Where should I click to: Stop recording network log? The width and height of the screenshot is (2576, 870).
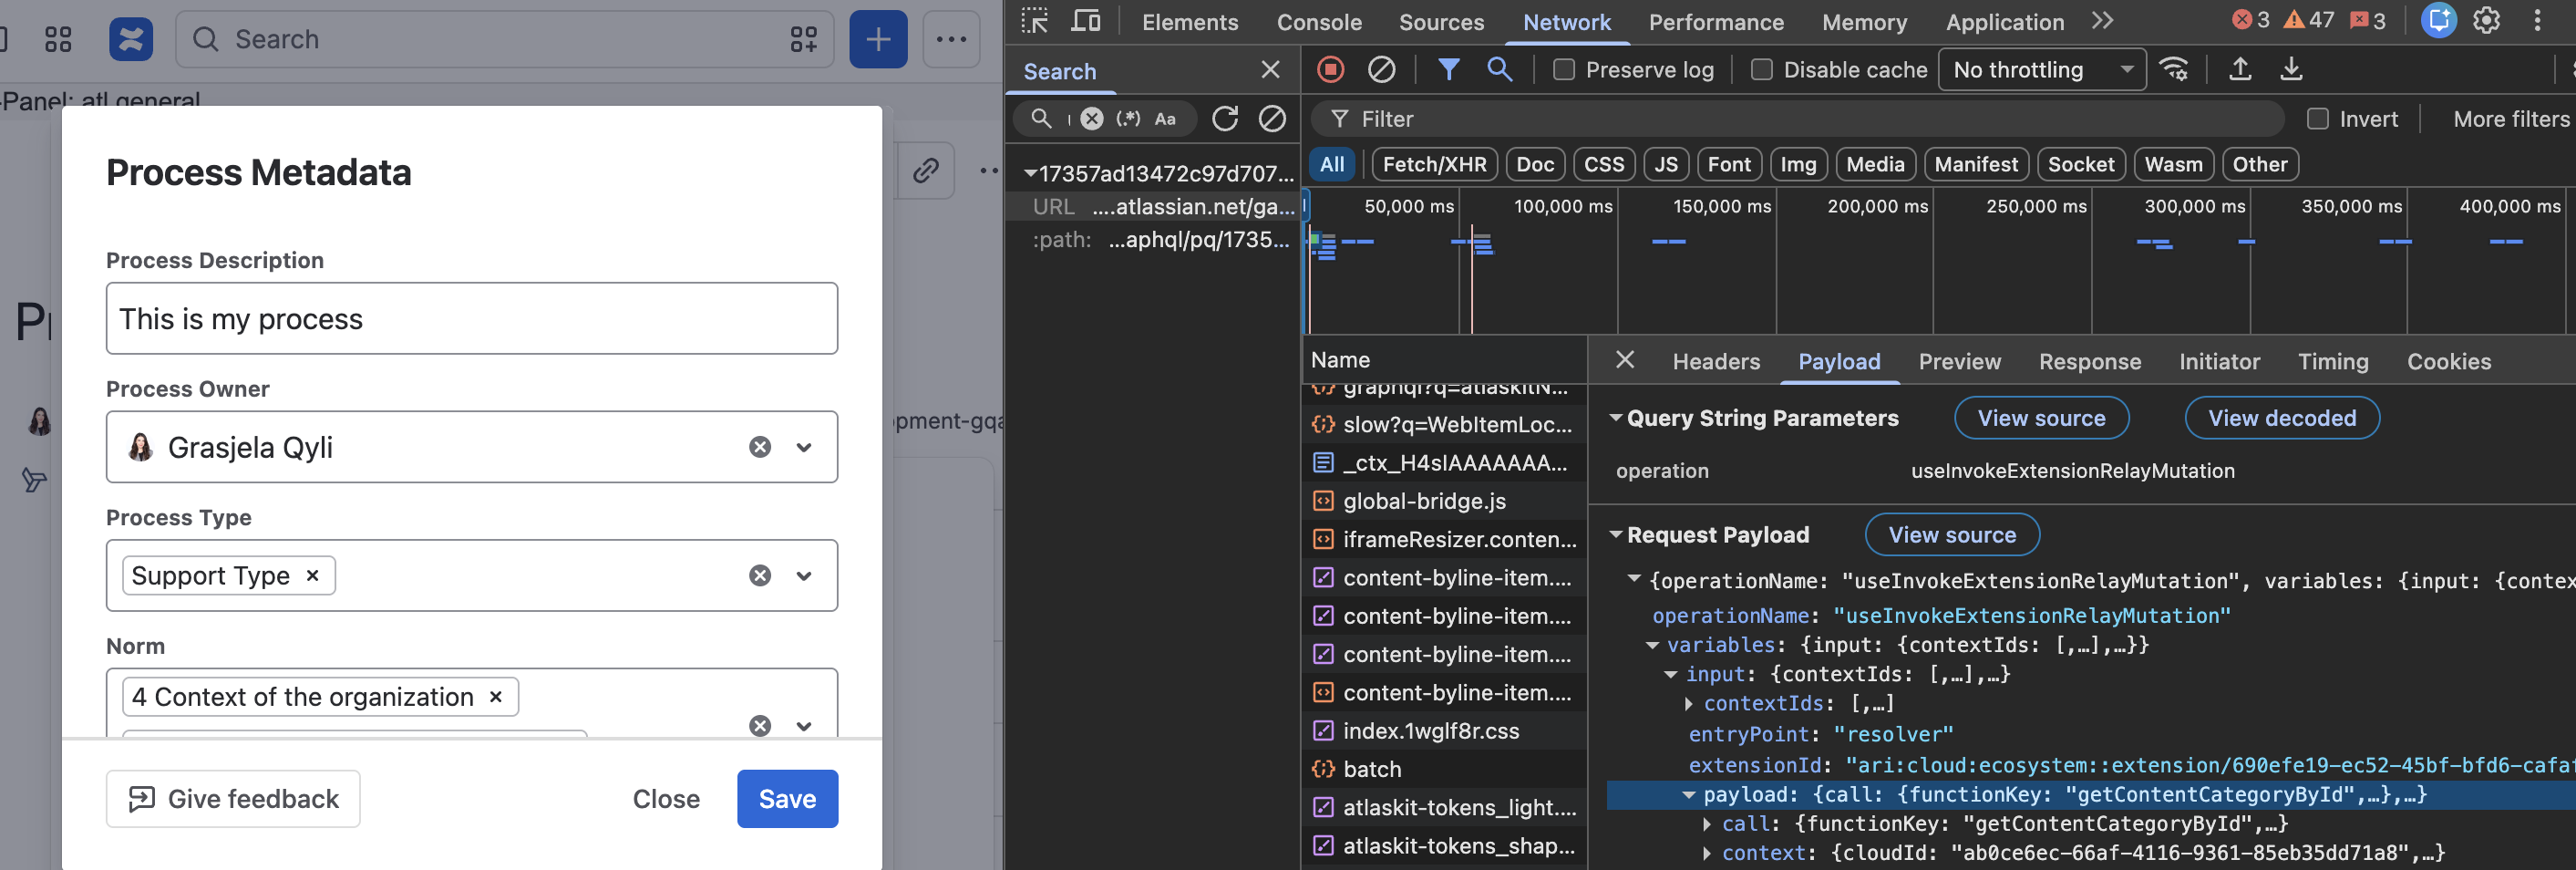(x=1330, y=69)
